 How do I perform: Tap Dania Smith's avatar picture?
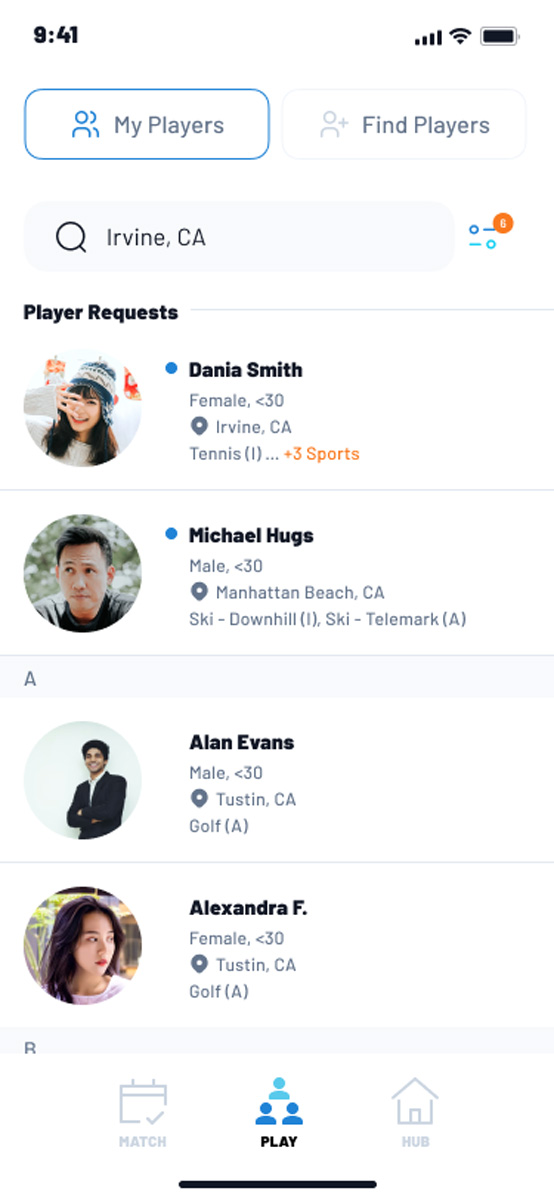tap(83, 408)
